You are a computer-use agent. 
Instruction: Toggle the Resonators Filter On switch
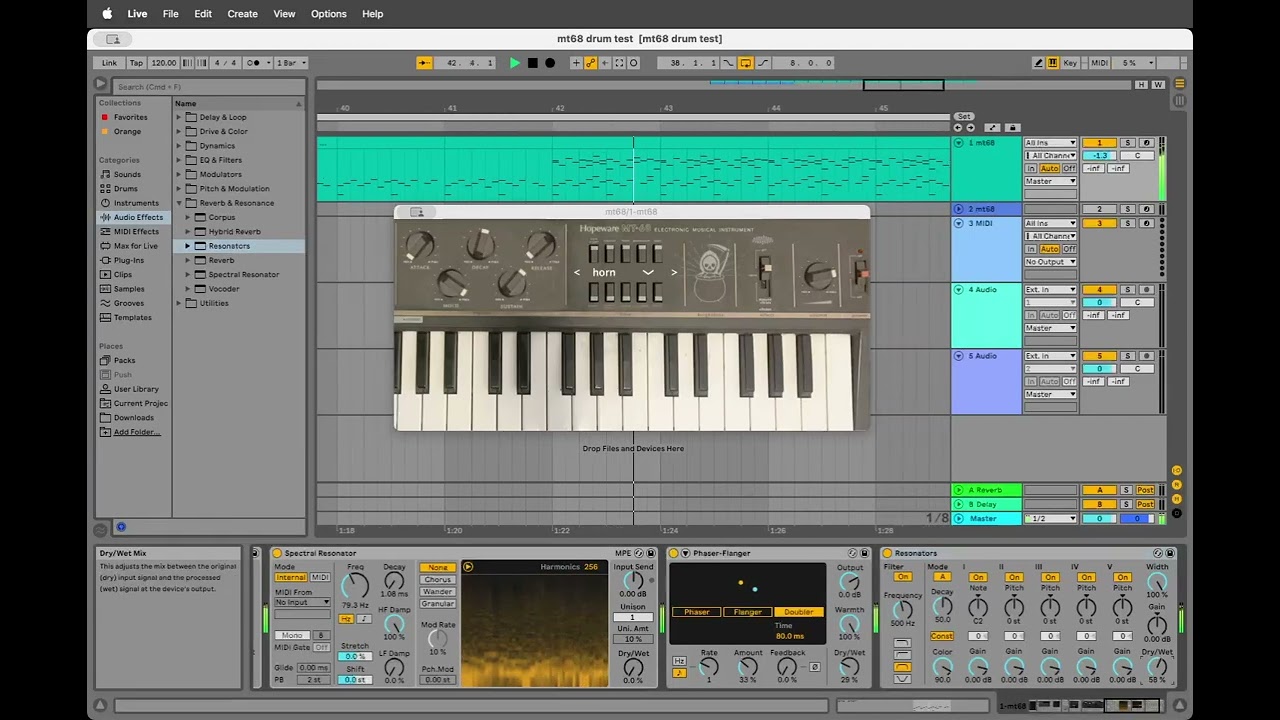(903, 577)
